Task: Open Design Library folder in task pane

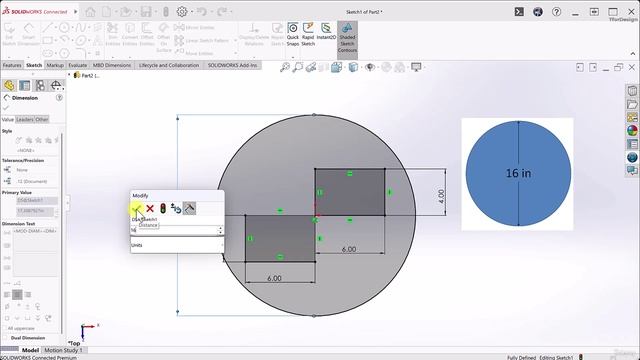Action: coord(632,104)
